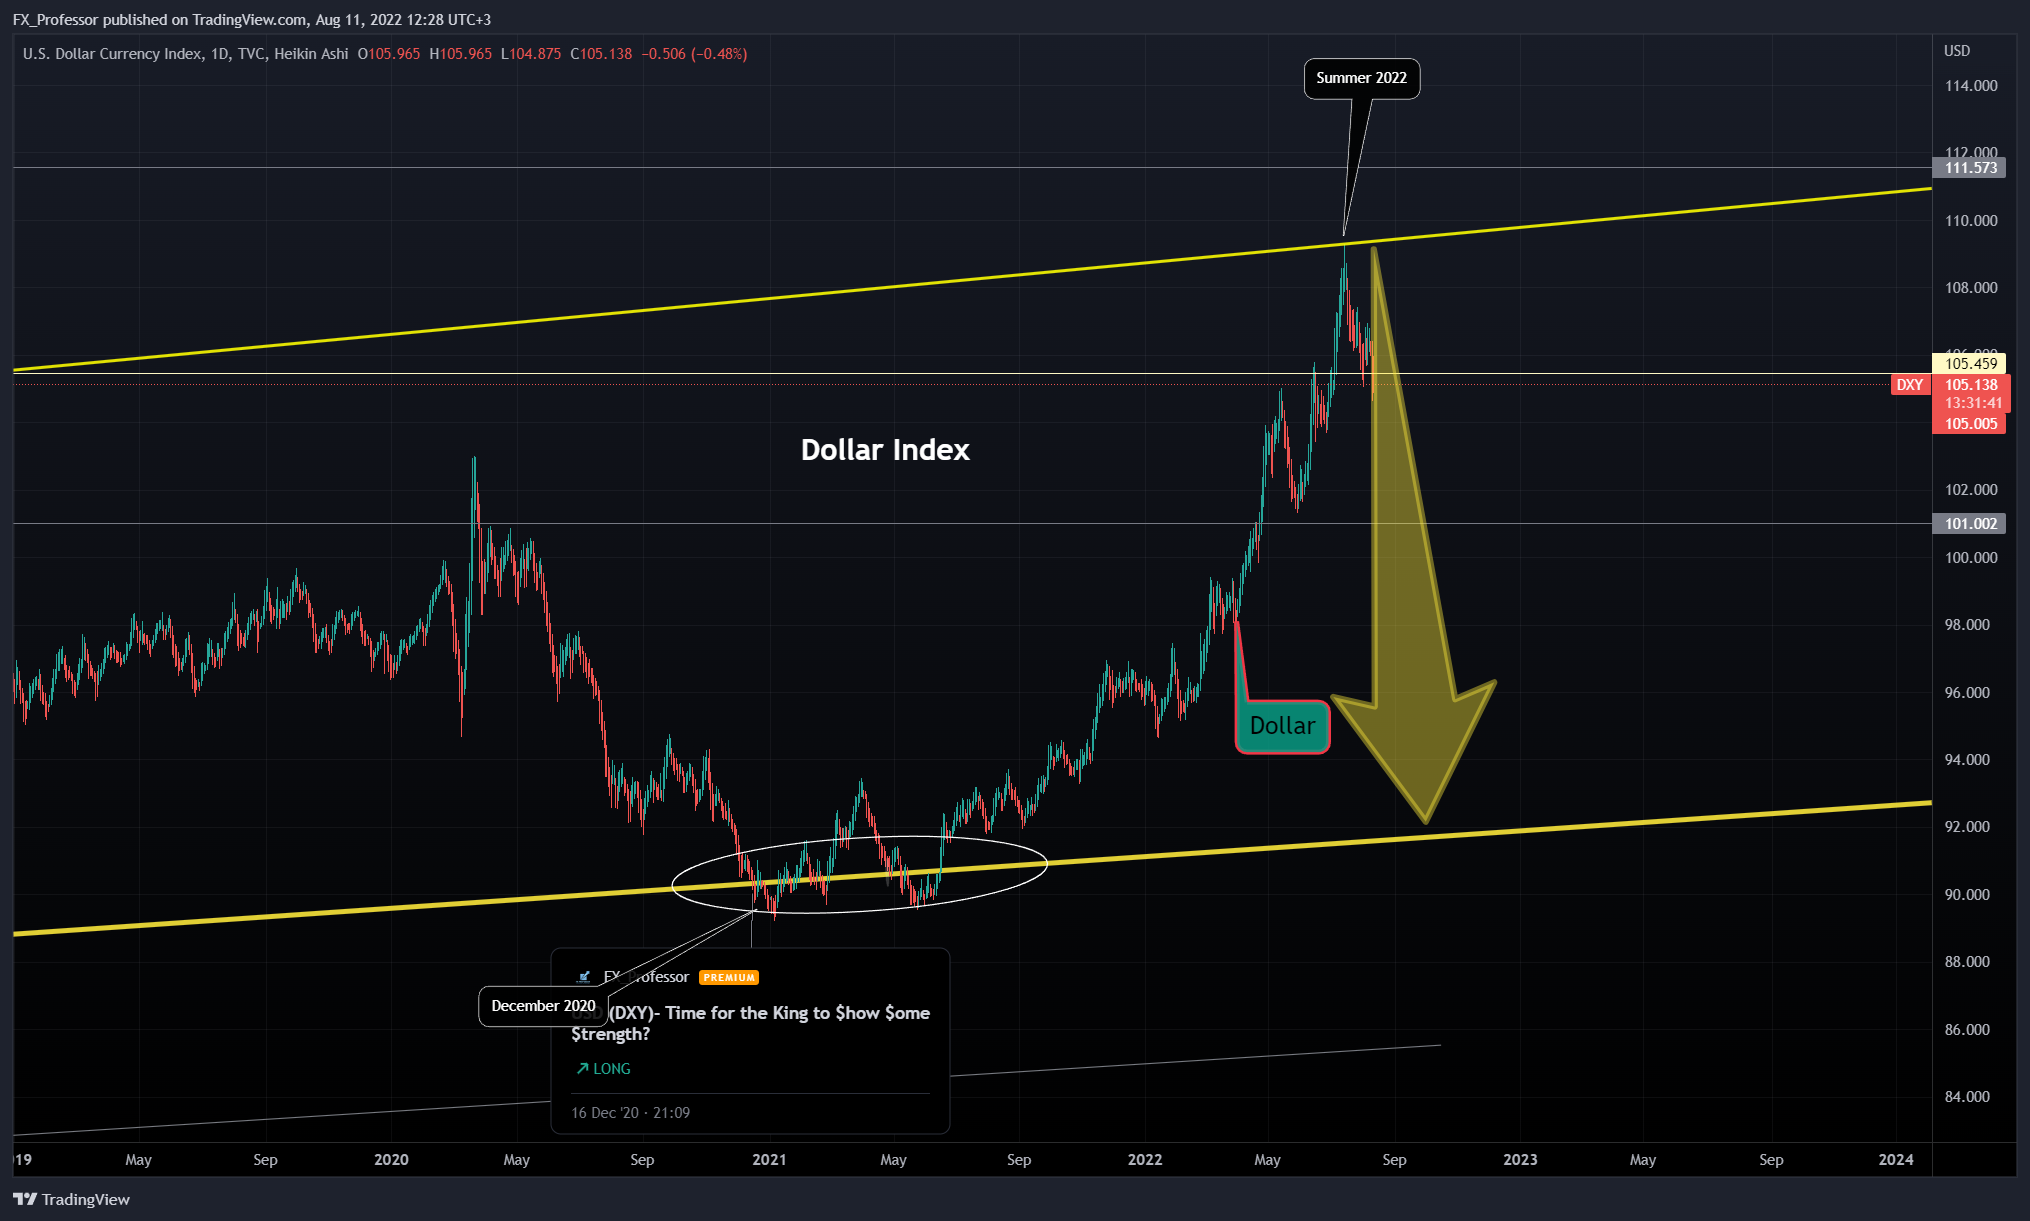Click the 111.573 price level label
Screen dimensions: 2030x1221
1970,168
